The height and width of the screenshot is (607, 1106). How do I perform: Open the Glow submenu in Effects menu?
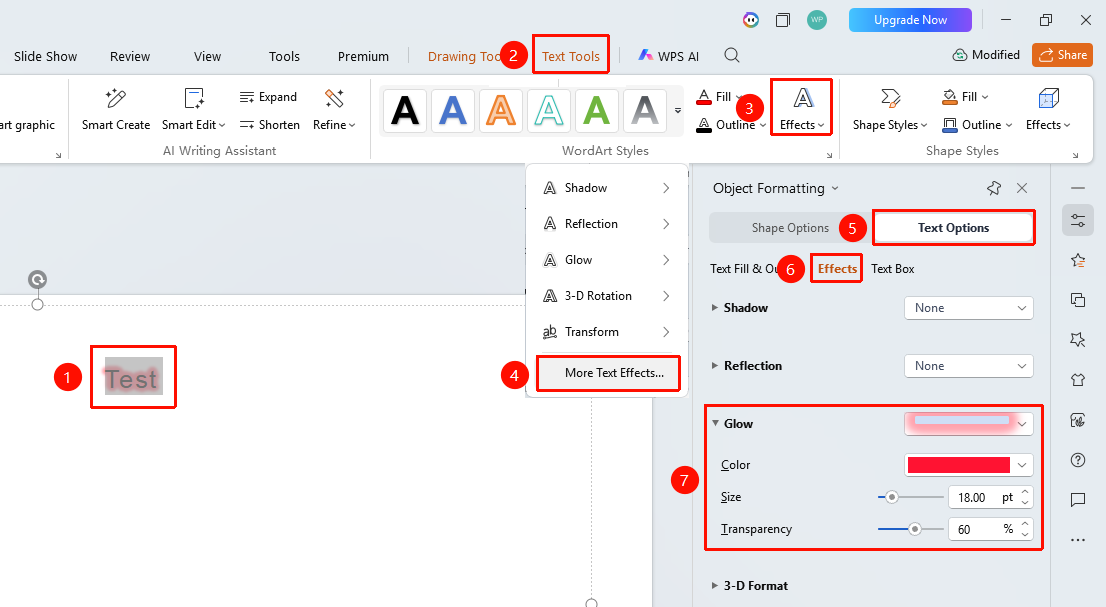607,259
